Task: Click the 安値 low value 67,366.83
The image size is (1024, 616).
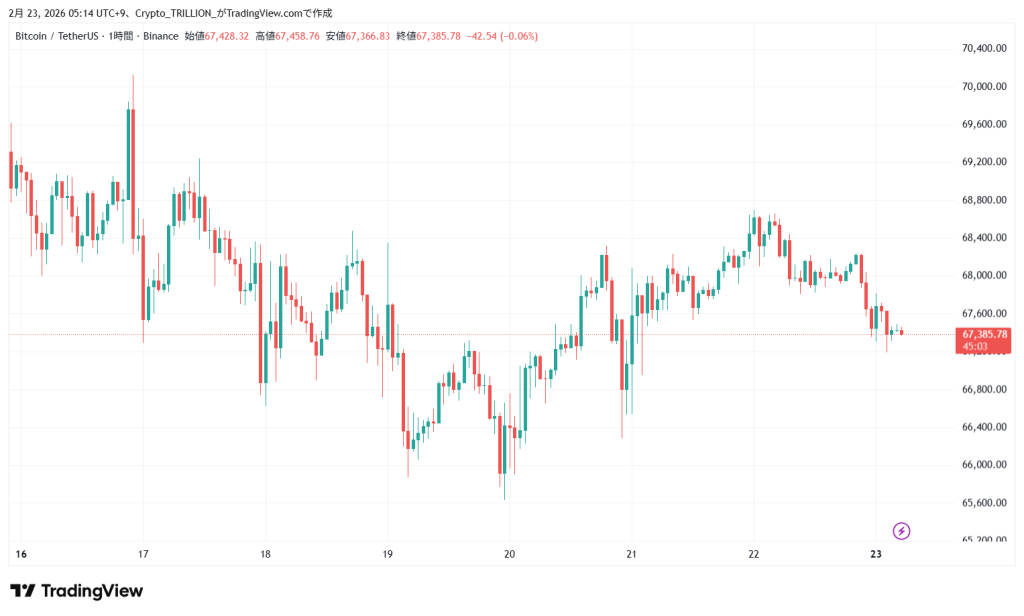Action: [368, 36]
